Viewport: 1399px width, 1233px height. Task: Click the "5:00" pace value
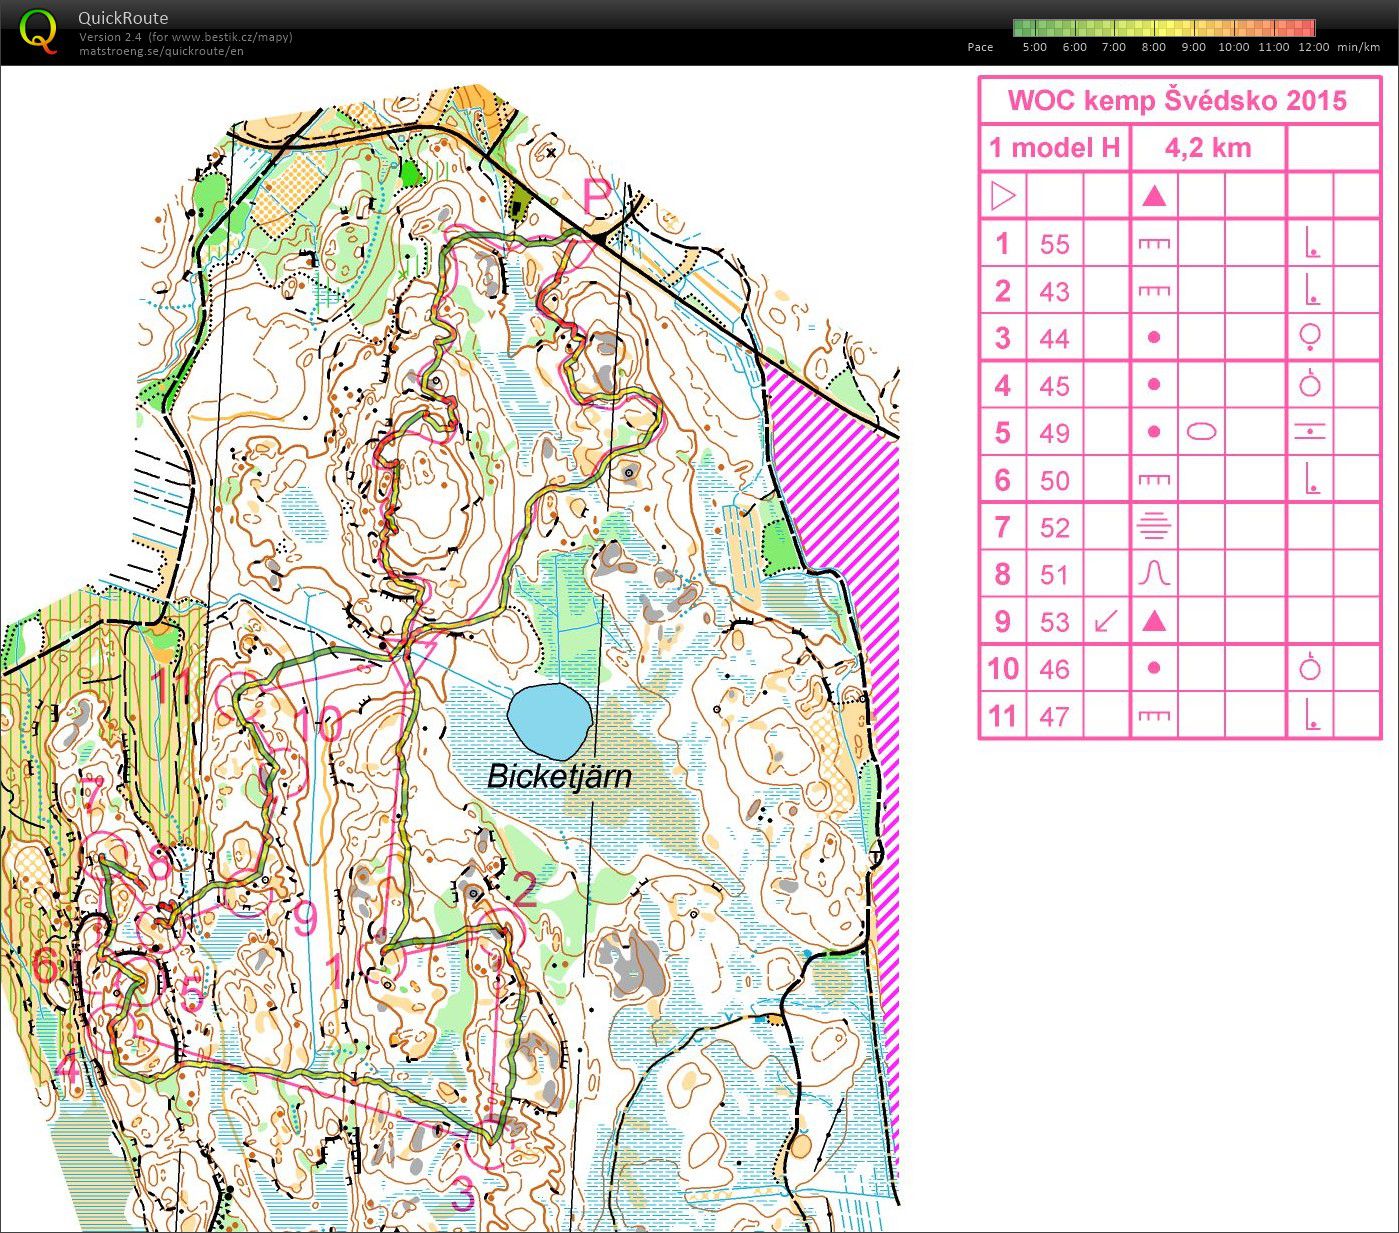pos(1034,47)
